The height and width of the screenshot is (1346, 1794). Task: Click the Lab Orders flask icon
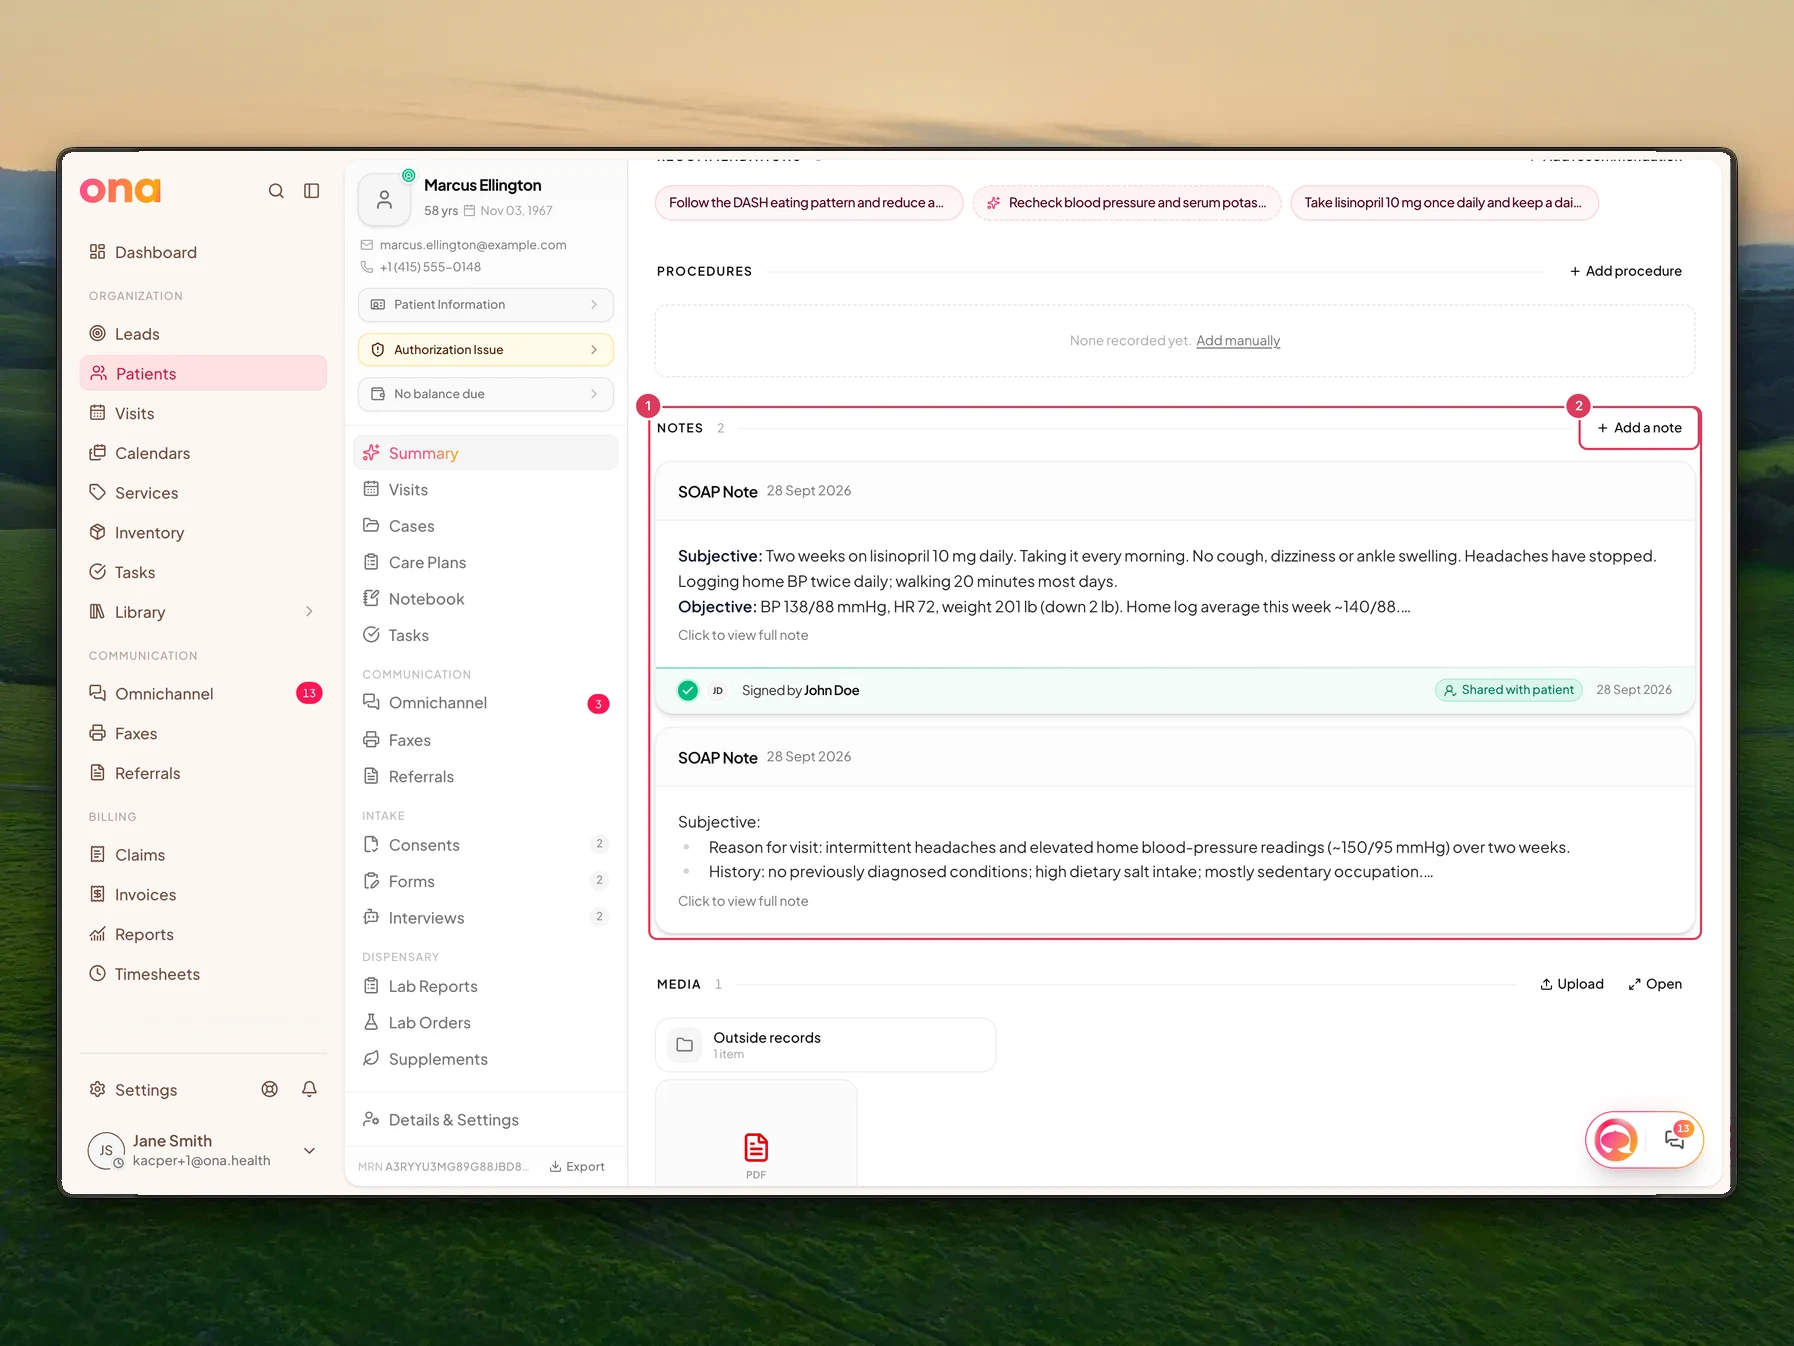pyautogui.click(x=371, y=1022)
